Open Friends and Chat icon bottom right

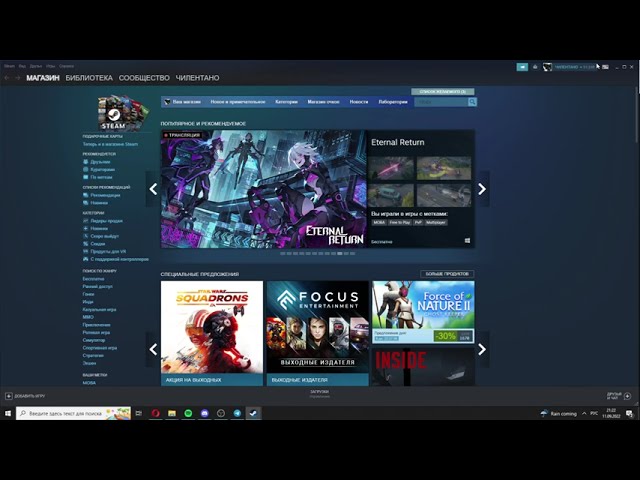click(x=627, y=396)
